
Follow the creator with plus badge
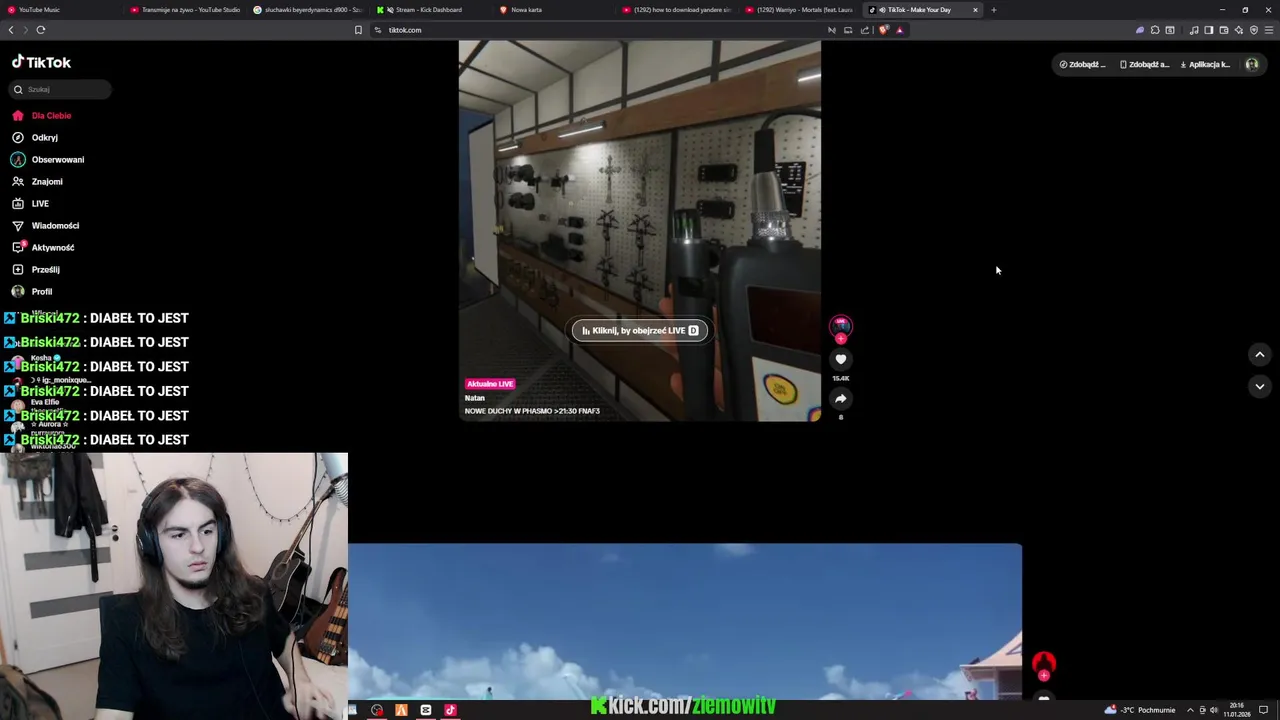[841, 339]
